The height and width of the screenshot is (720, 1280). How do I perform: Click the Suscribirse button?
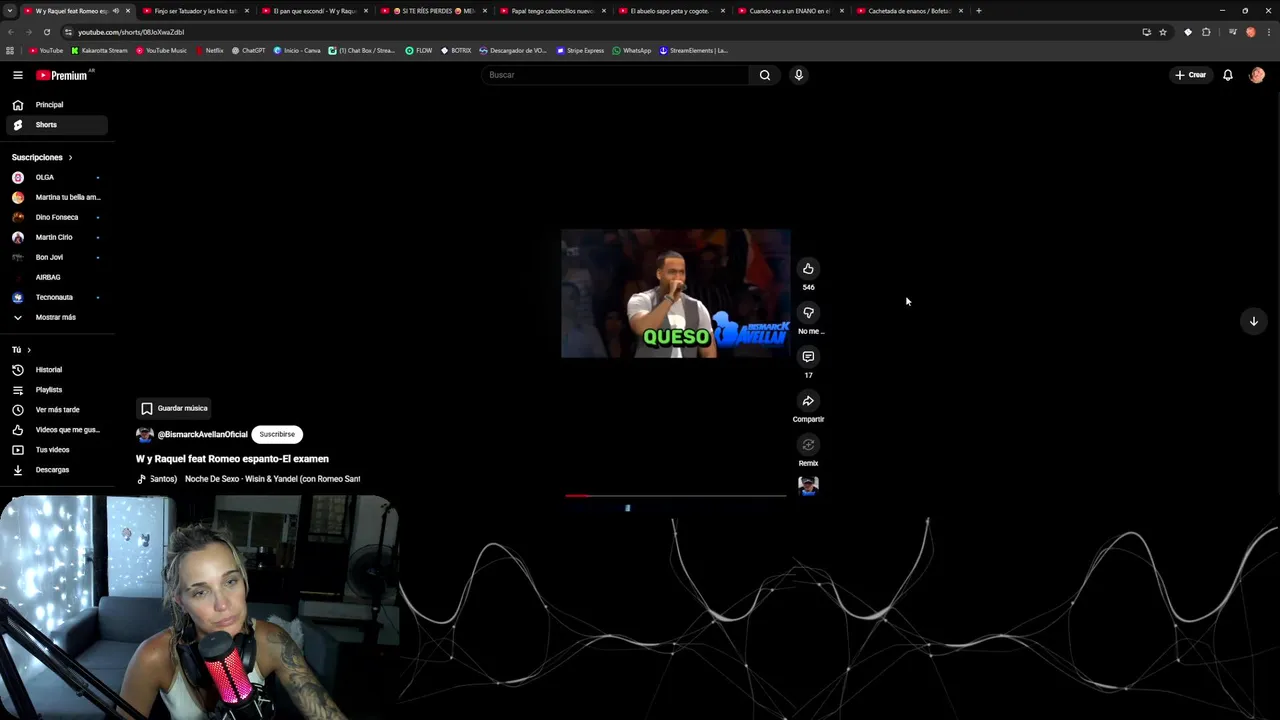coord(277,434)
